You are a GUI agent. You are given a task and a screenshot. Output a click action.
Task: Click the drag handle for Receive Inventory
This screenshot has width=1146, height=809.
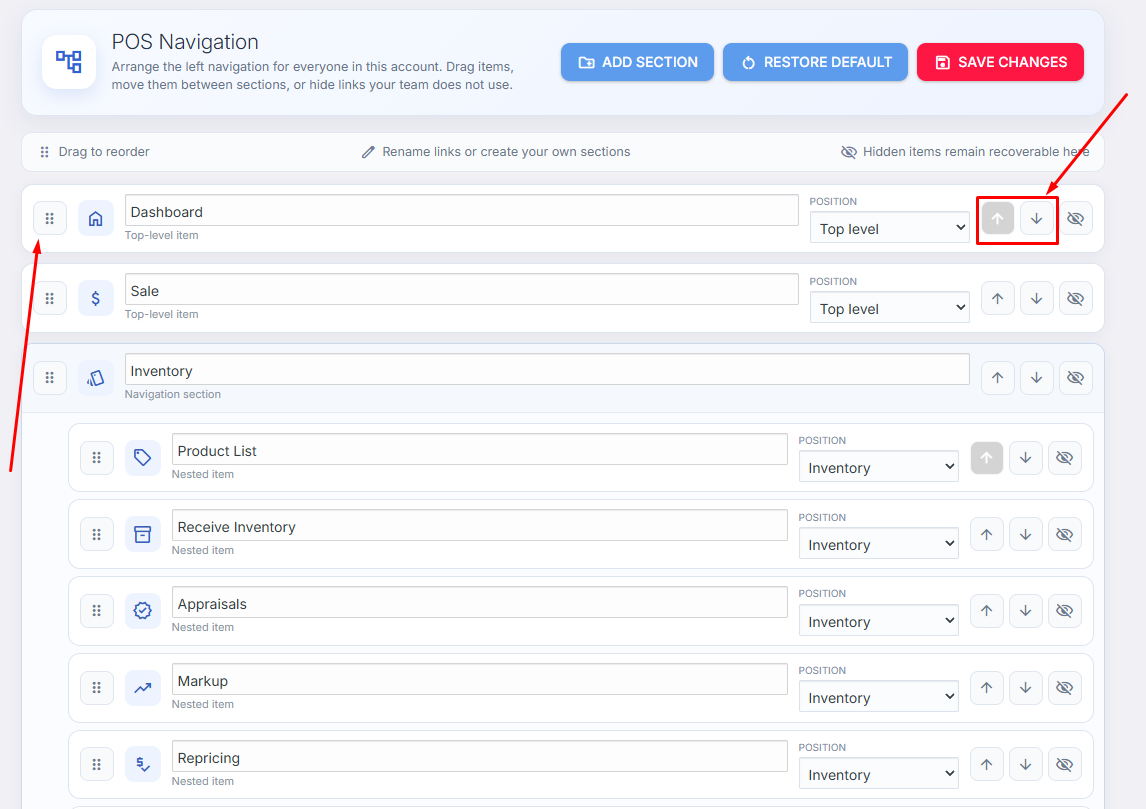tap(96, 535)
